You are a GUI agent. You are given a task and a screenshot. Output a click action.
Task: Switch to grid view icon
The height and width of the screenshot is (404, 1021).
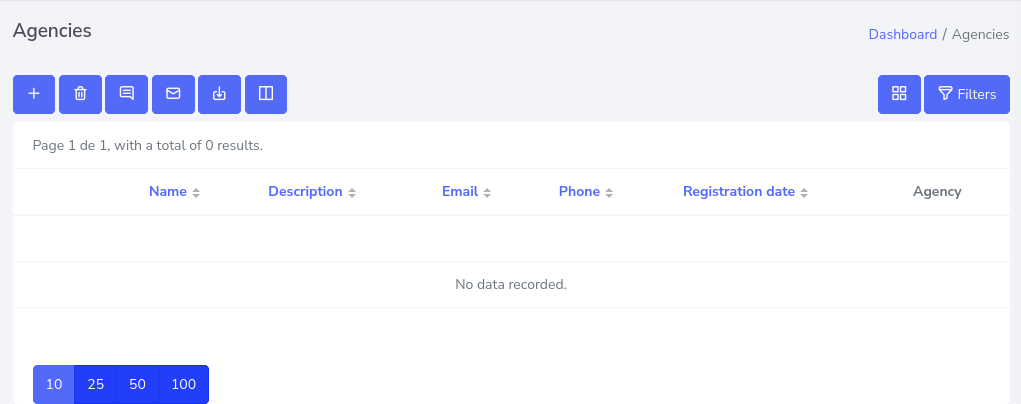coord(899,94)
